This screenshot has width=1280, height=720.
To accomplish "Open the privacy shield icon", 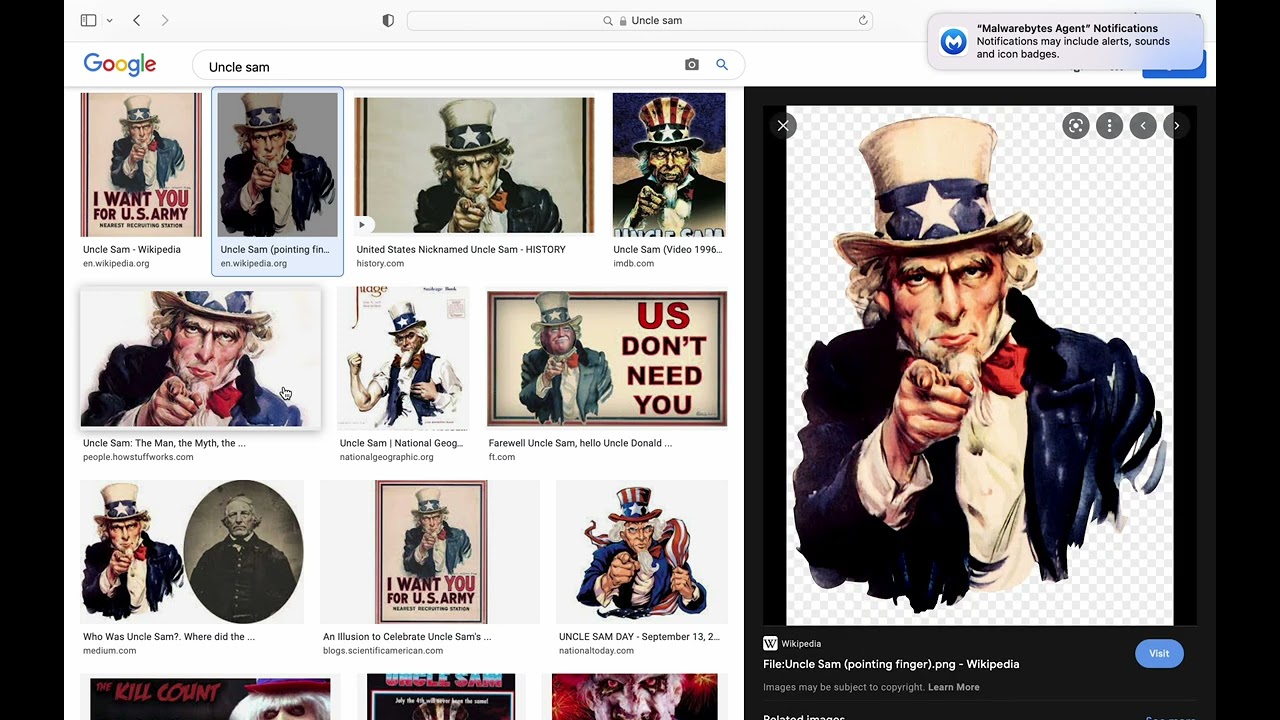I will point(388,20).
